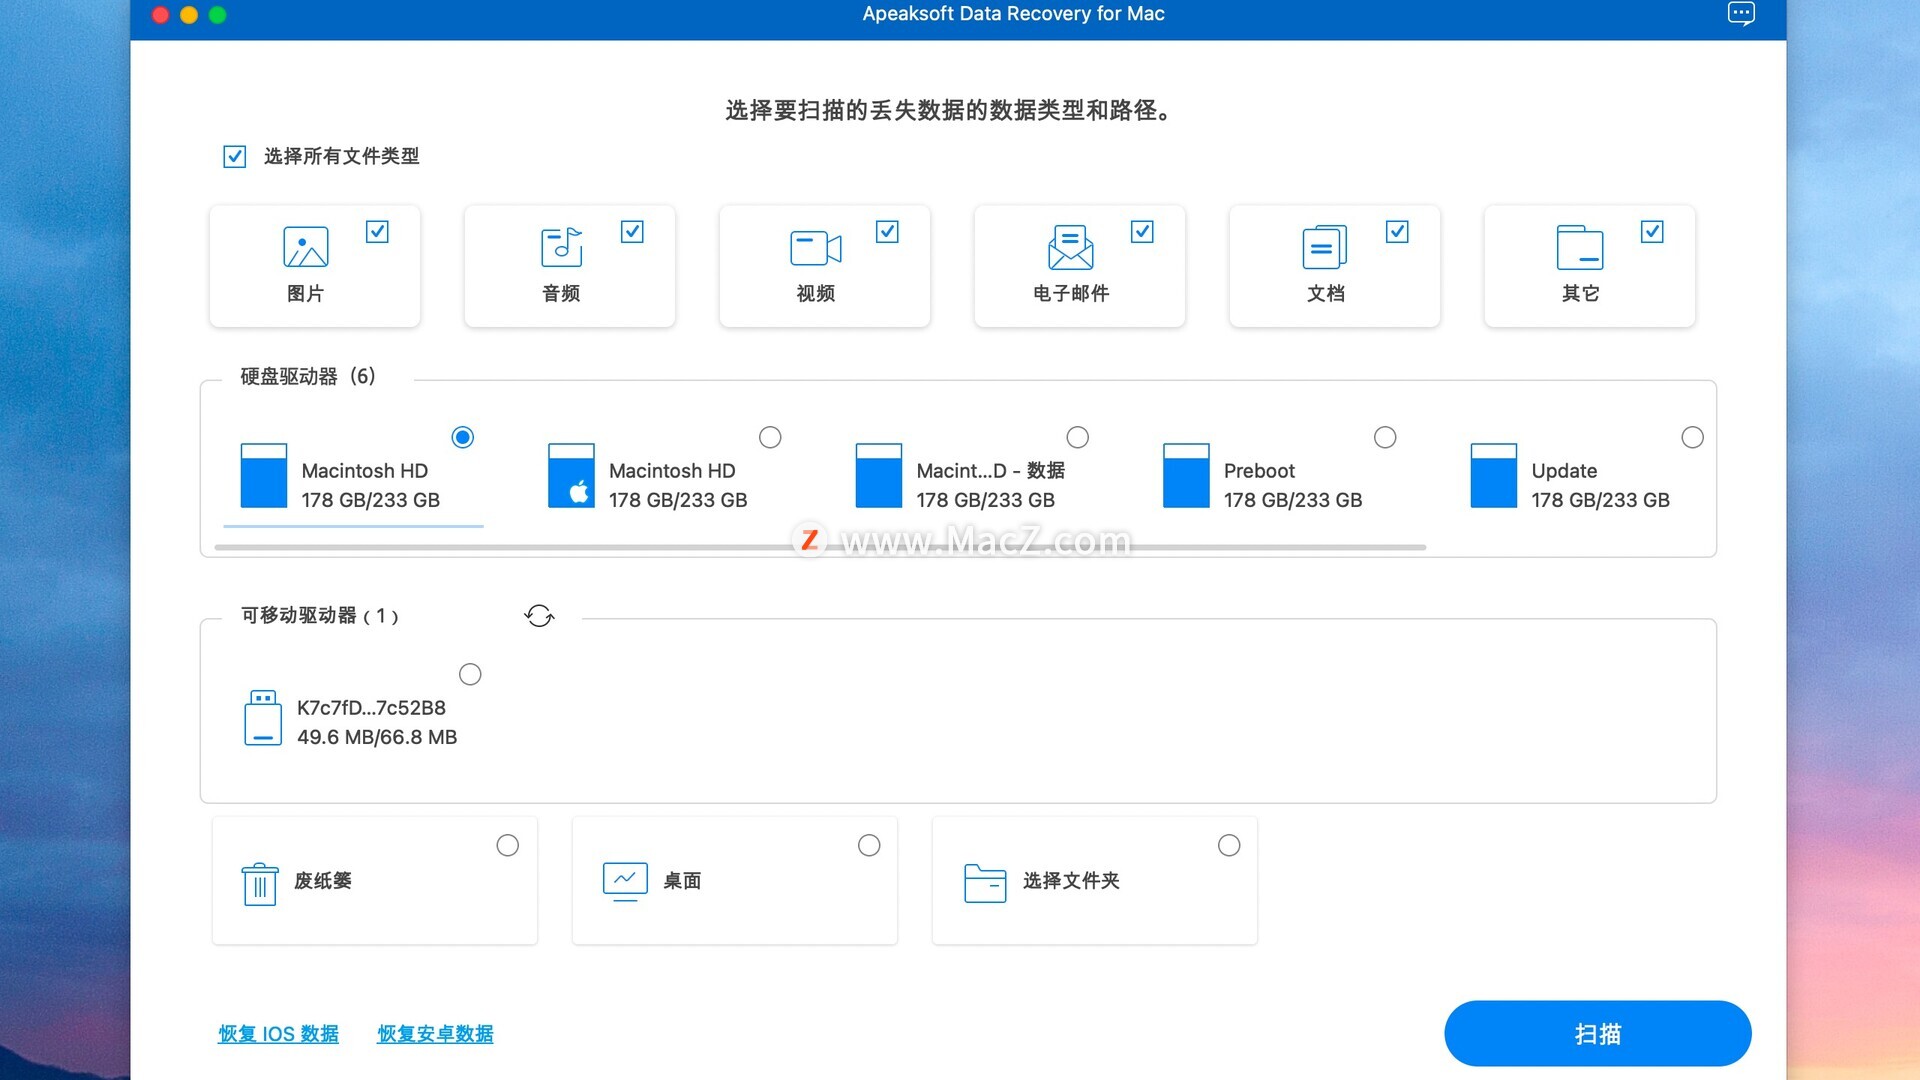Toggle the select all file types checkbox
This screenshot has height=1080, width=1920.
point(235,157)
